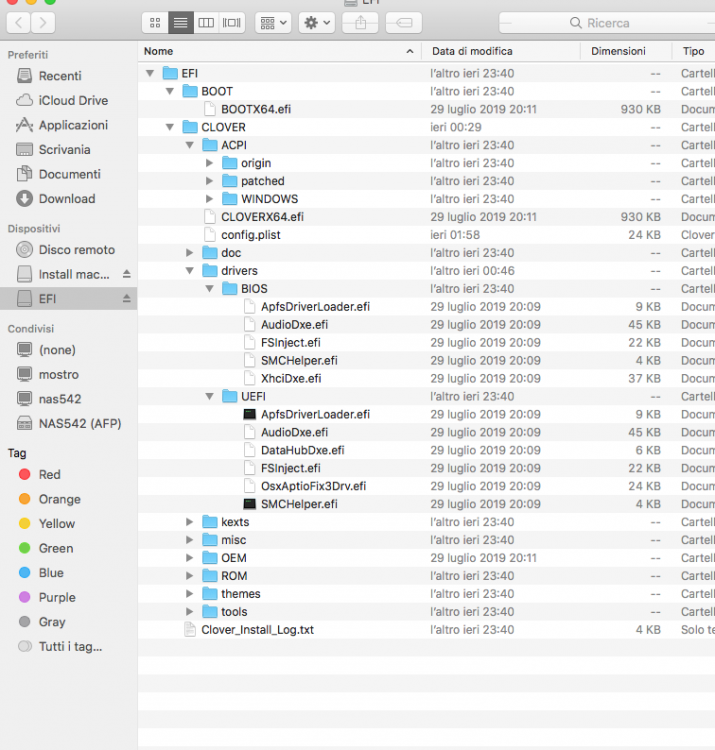This screenshot has width=715, height=750.
Task: Click the ROM folder icon
Action: point(210,575)
